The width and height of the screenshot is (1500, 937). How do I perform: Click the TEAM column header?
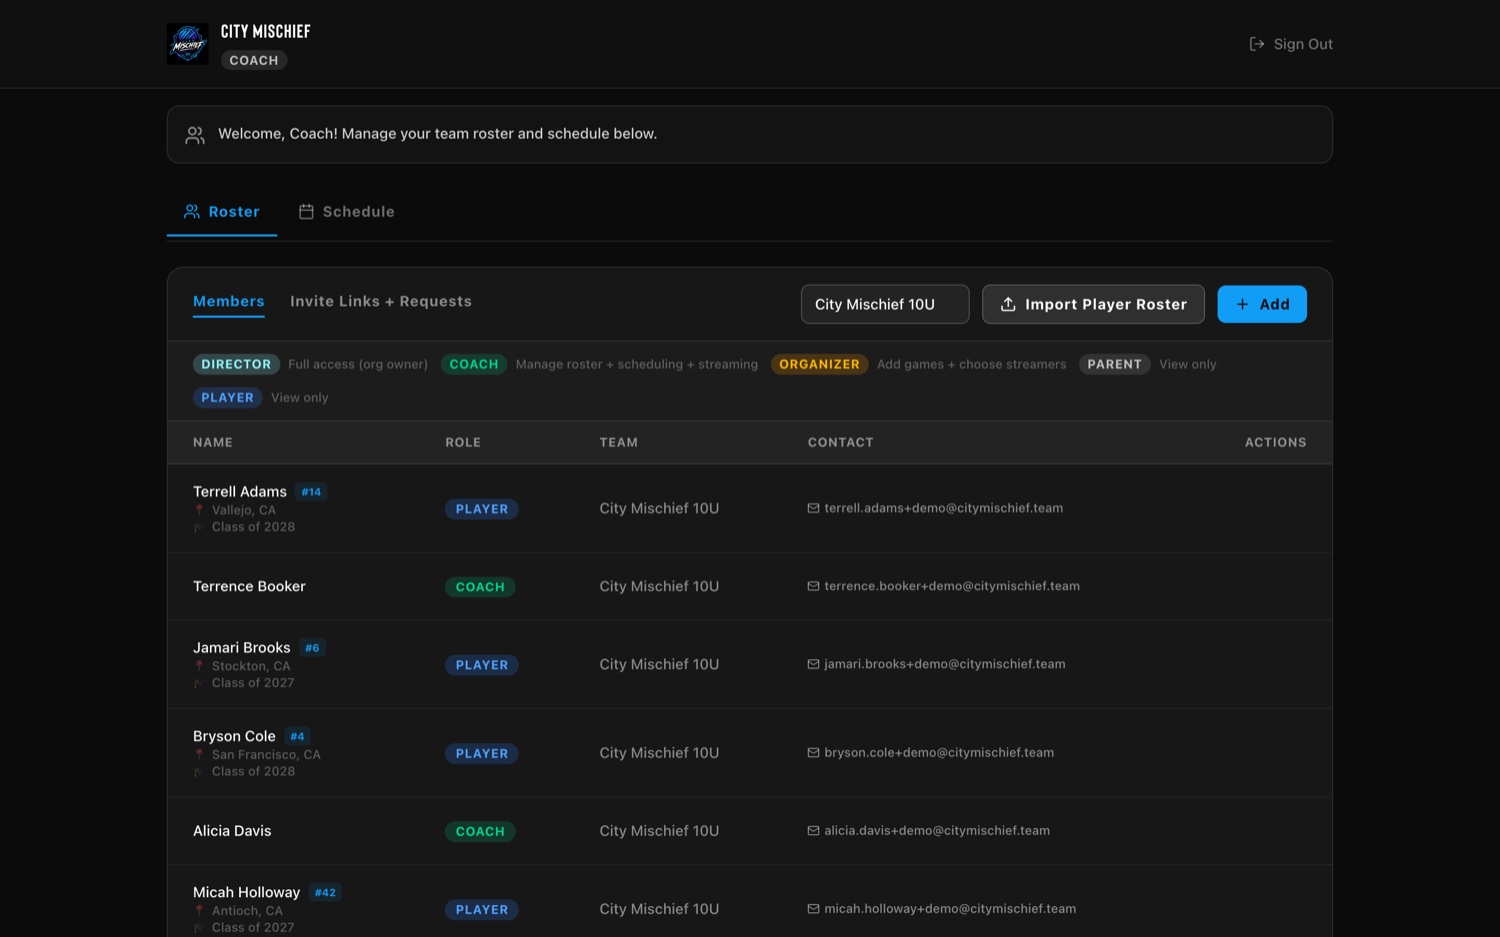click(618, 442)
